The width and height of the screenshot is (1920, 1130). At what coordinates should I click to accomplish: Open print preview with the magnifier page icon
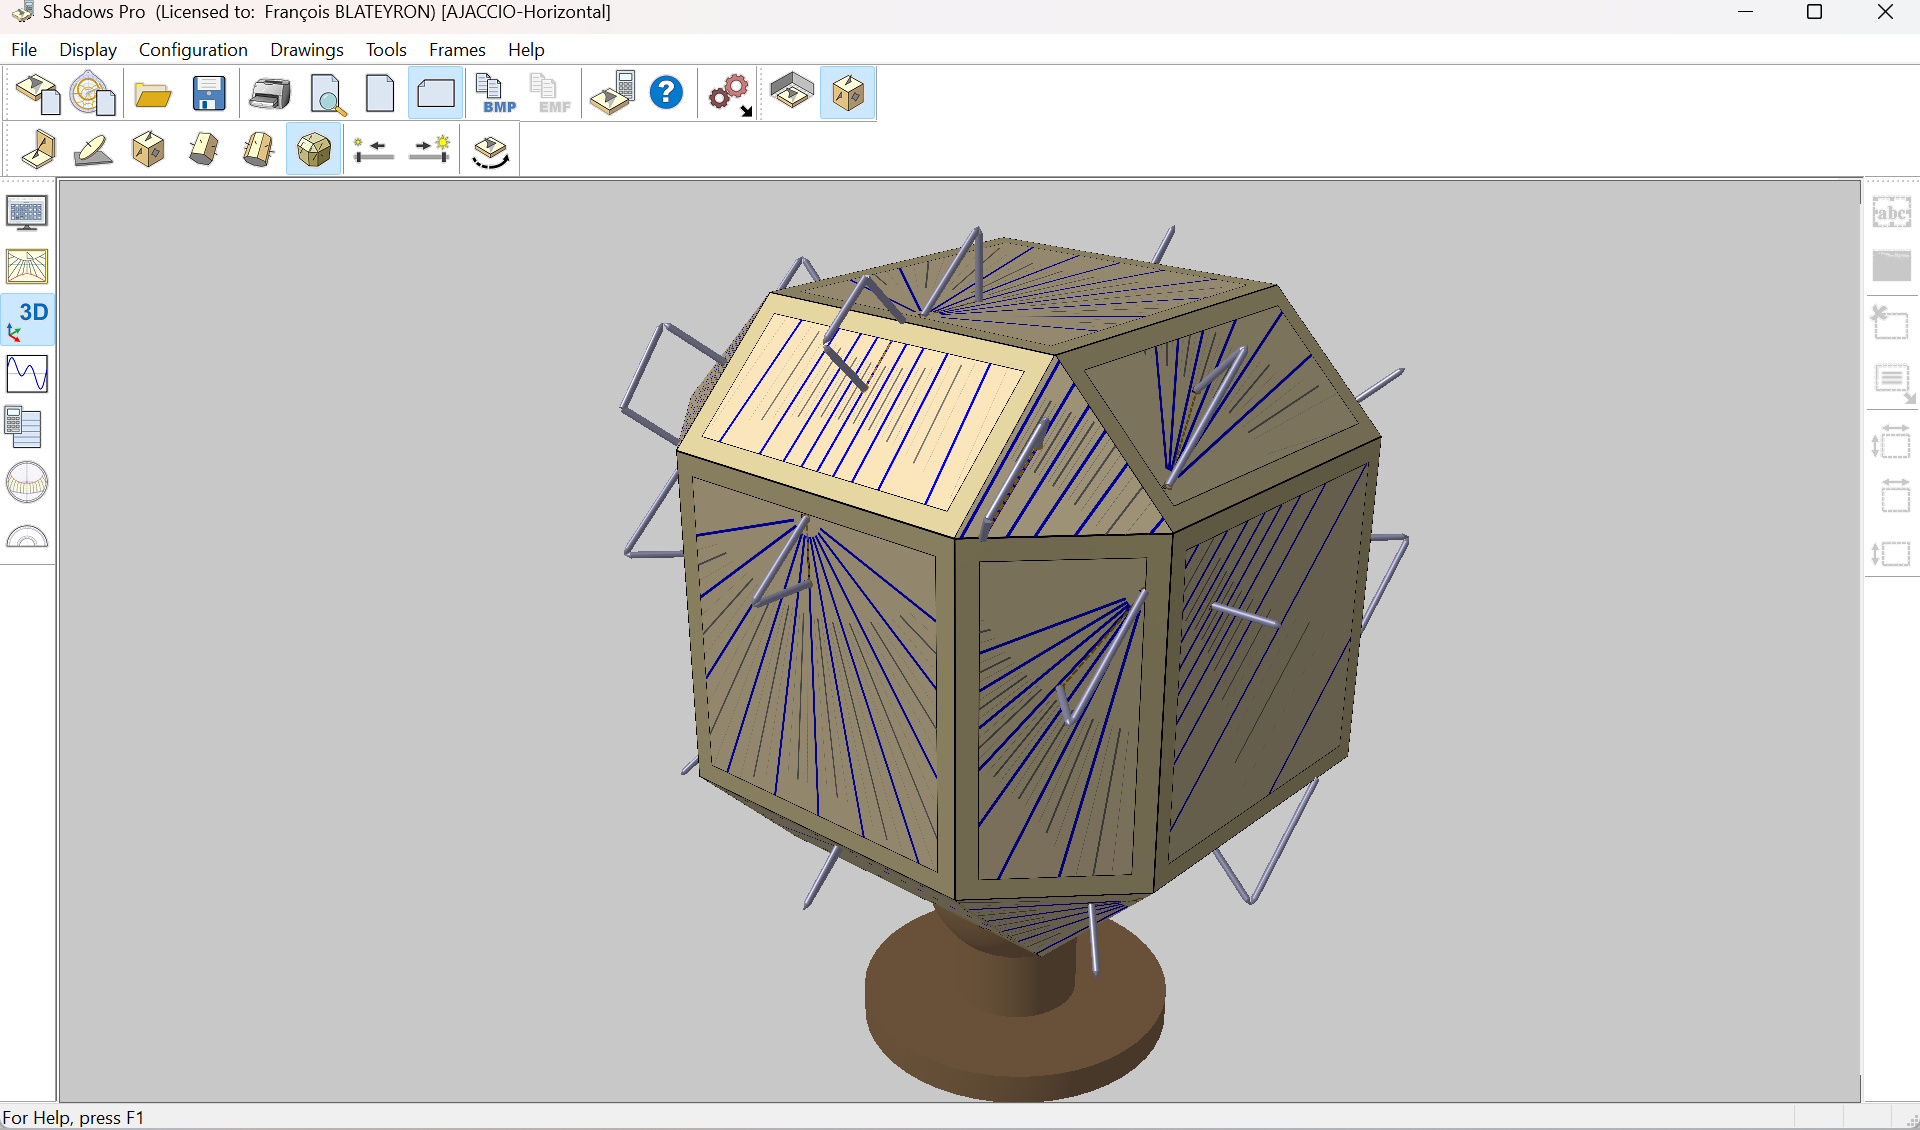tap(327, 94)
